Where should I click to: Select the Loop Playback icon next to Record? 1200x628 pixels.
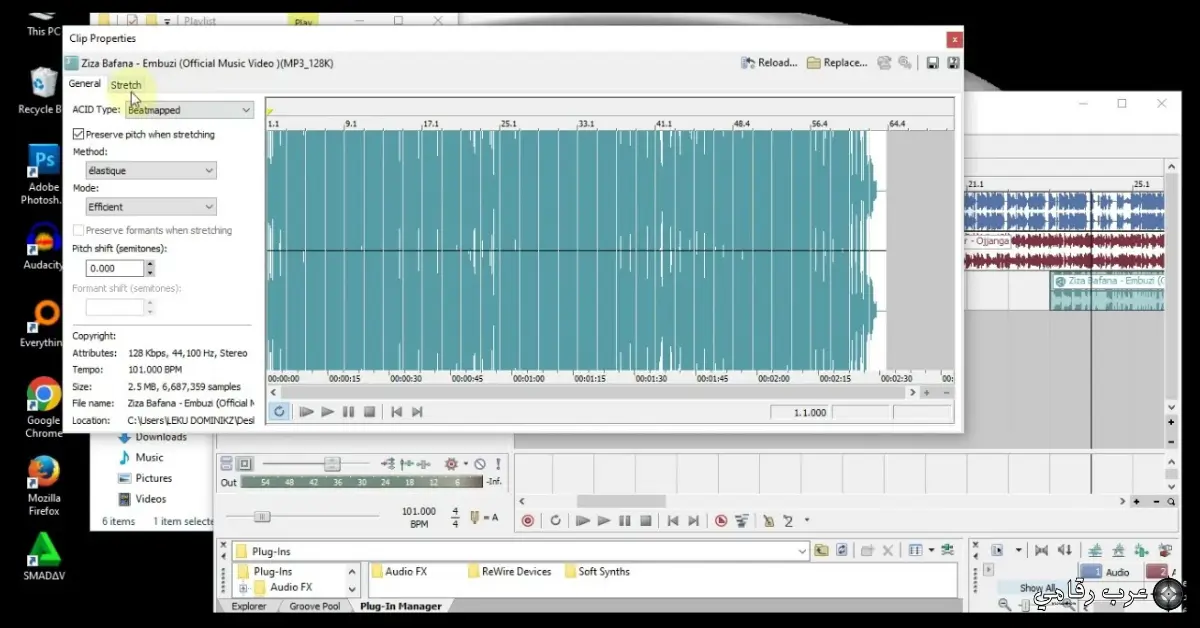(x=556, y=520)
